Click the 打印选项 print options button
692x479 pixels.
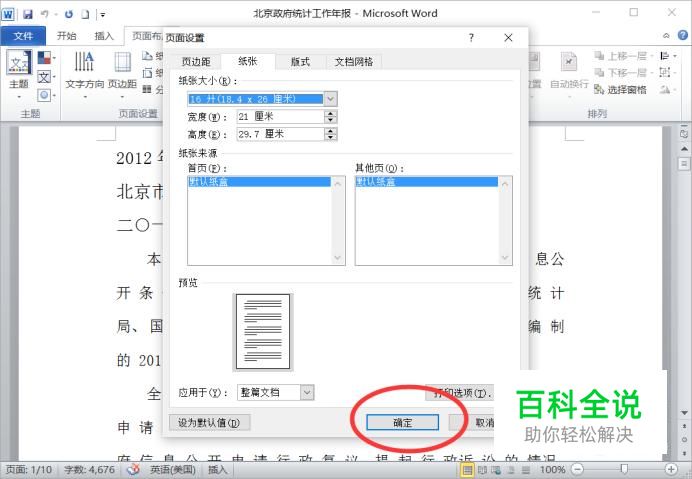pos(459,392)
